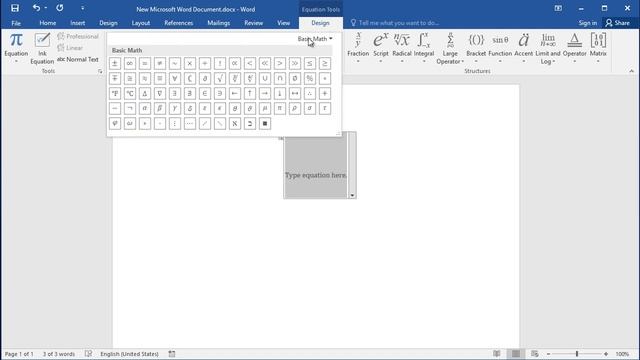Open the File tab
640x360 pixels.
click(16, 23)
